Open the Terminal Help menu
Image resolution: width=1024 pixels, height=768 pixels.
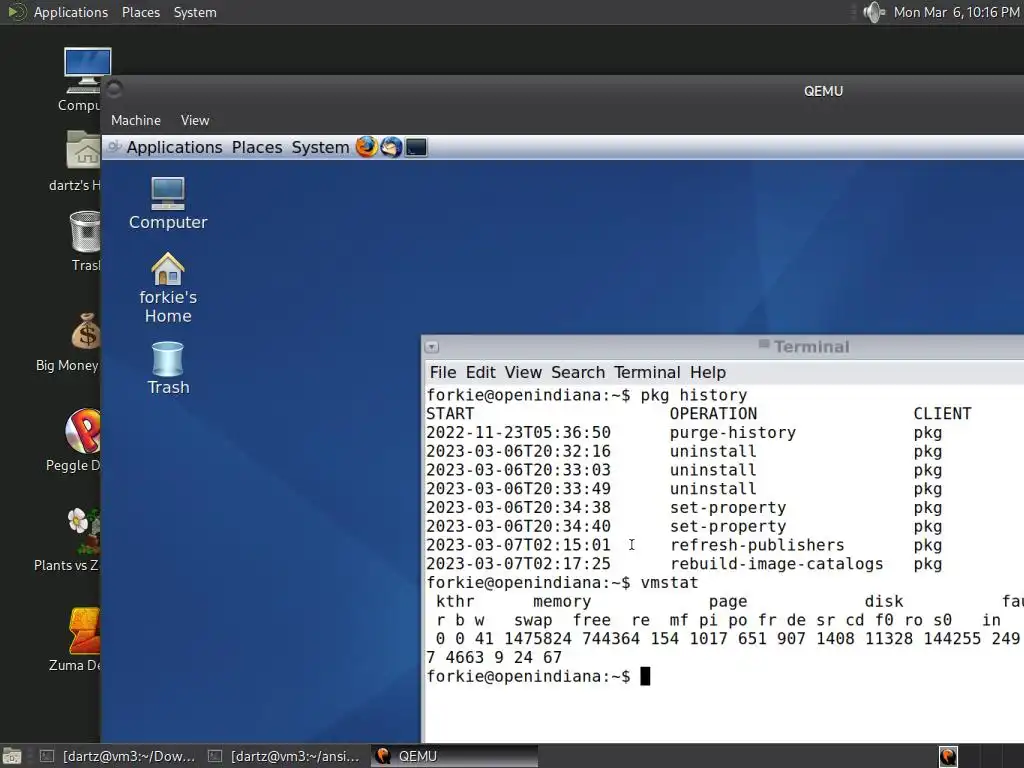click(x=708, y=372)
